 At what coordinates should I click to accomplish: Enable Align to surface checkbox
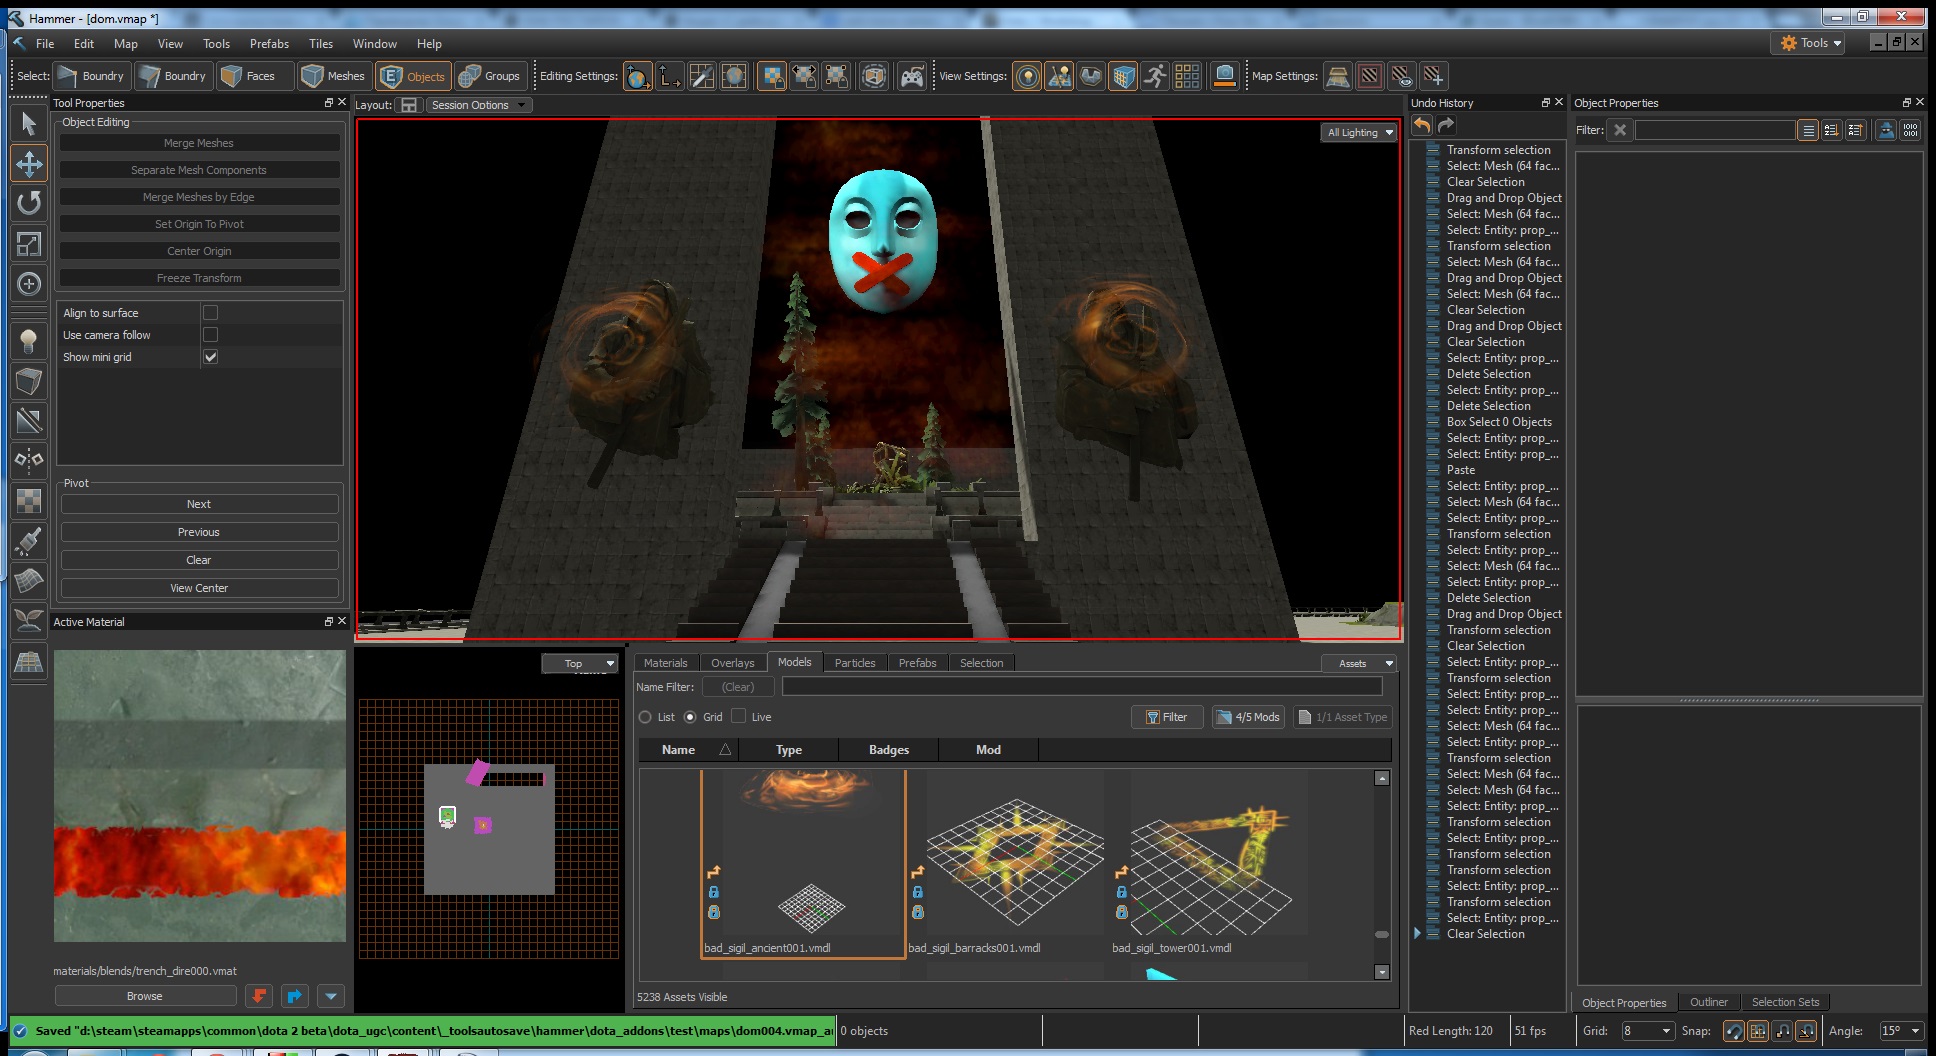tap(210, 313)
